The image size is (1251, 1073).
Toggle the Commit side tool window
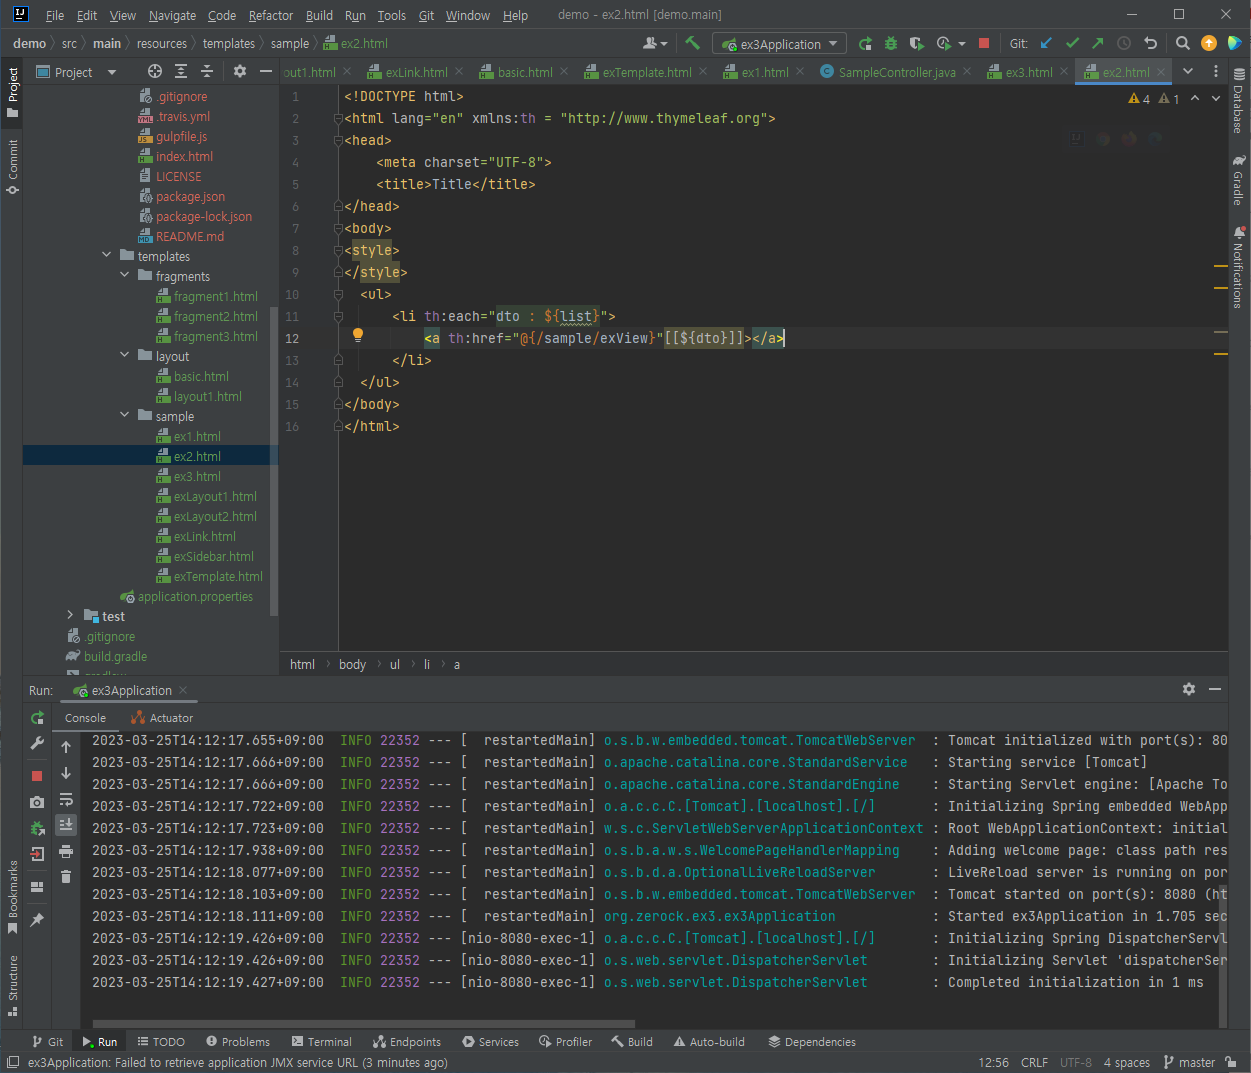(12, 166)
